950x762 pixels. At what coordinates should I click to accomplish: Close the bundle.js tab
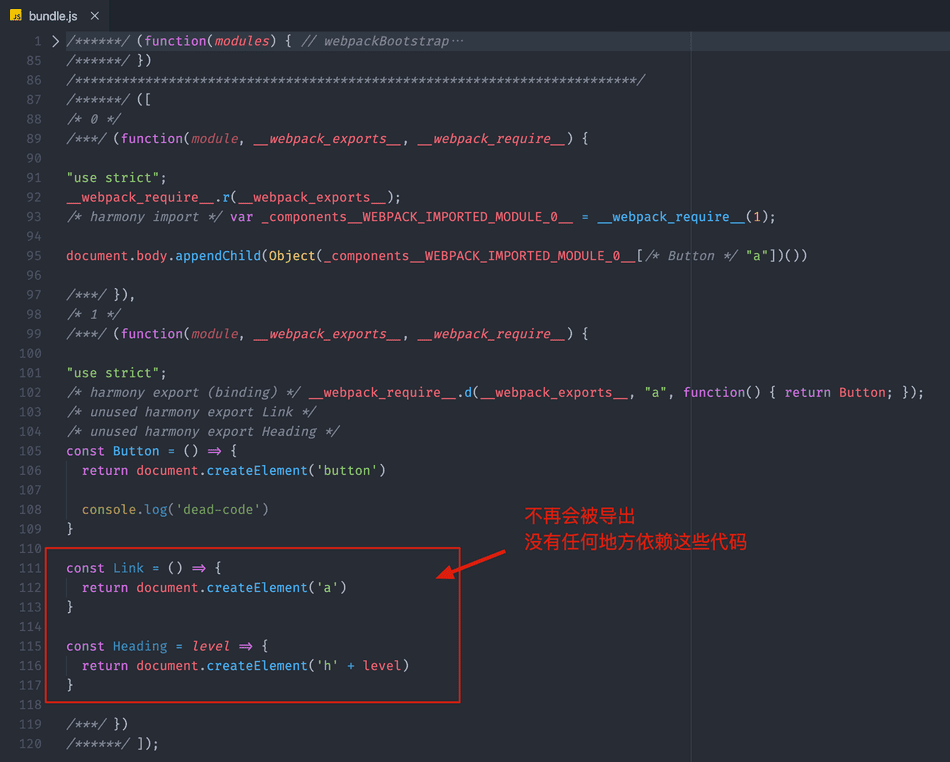click(x=95, y=16)
